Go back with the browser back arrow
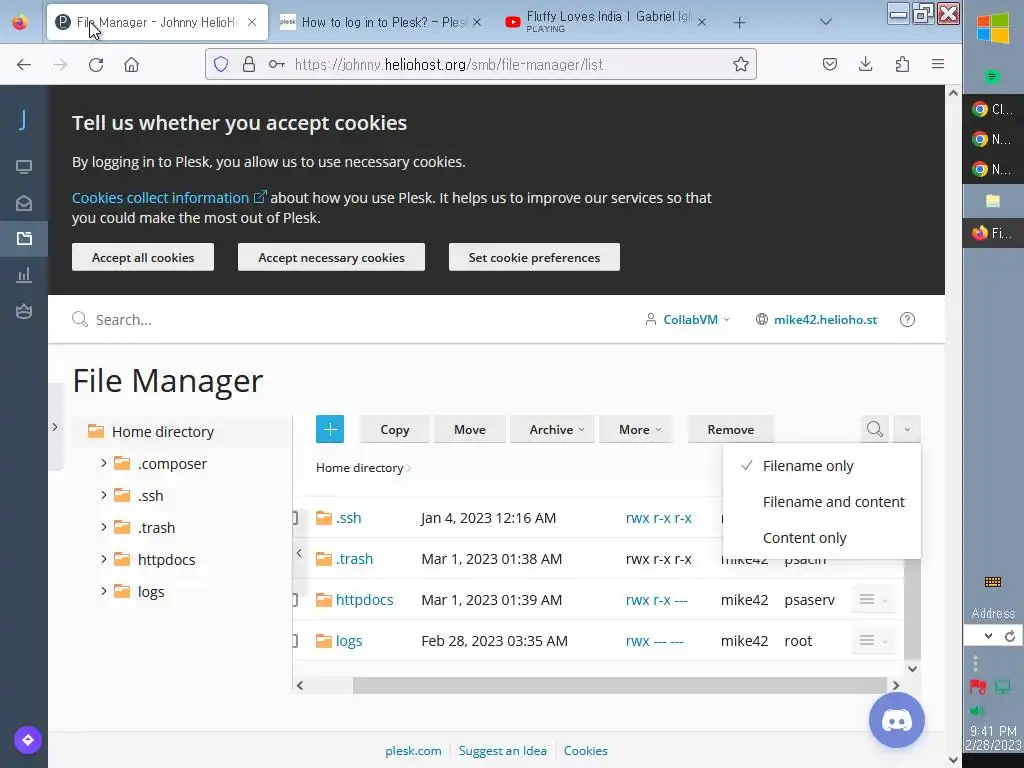Viewport: 1024px width, 768px height. point(24,64)
